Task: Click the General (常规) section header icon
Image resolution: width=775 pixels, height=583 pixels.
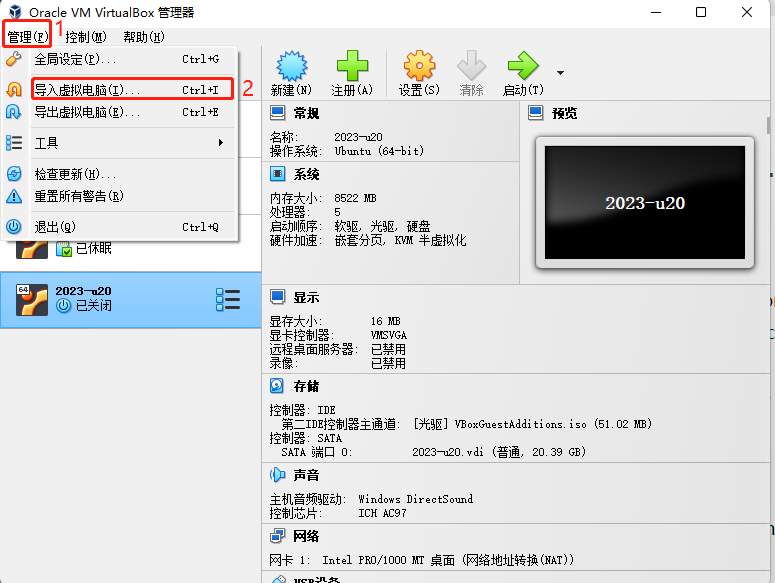Action: (278, 114)
